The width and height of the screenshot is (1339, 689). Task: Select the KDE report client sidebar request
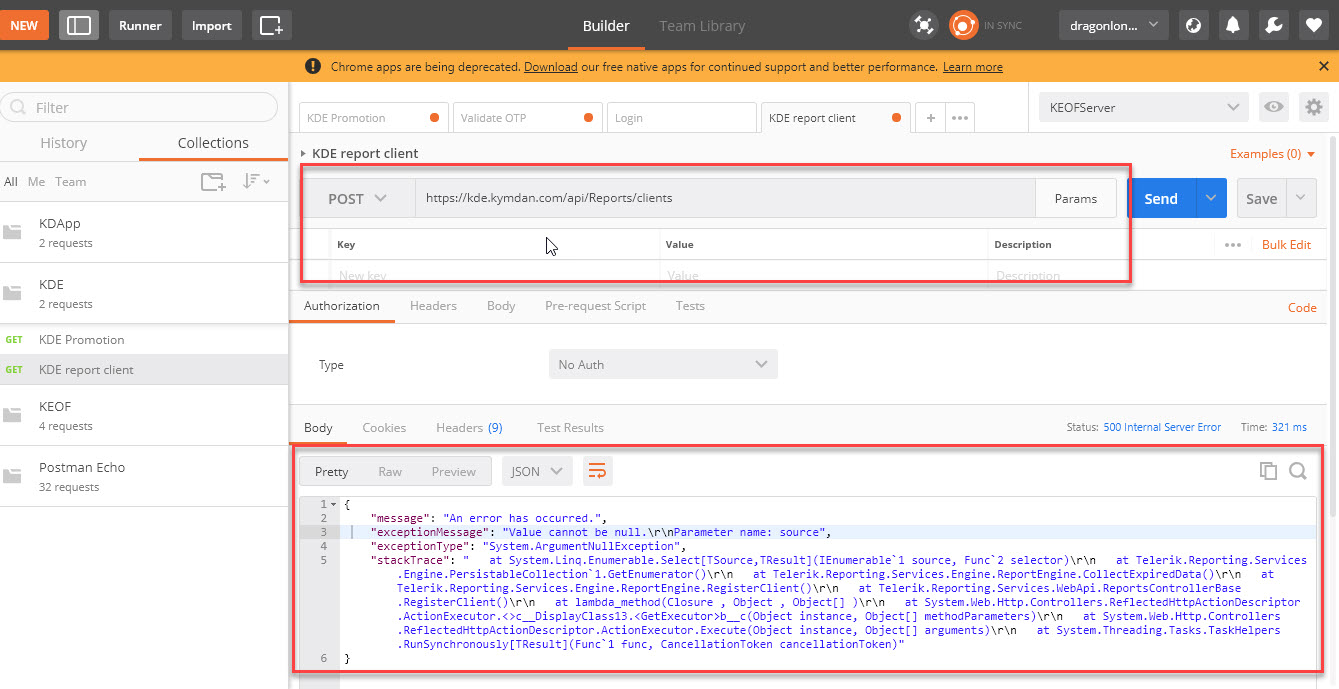point(144,370)
